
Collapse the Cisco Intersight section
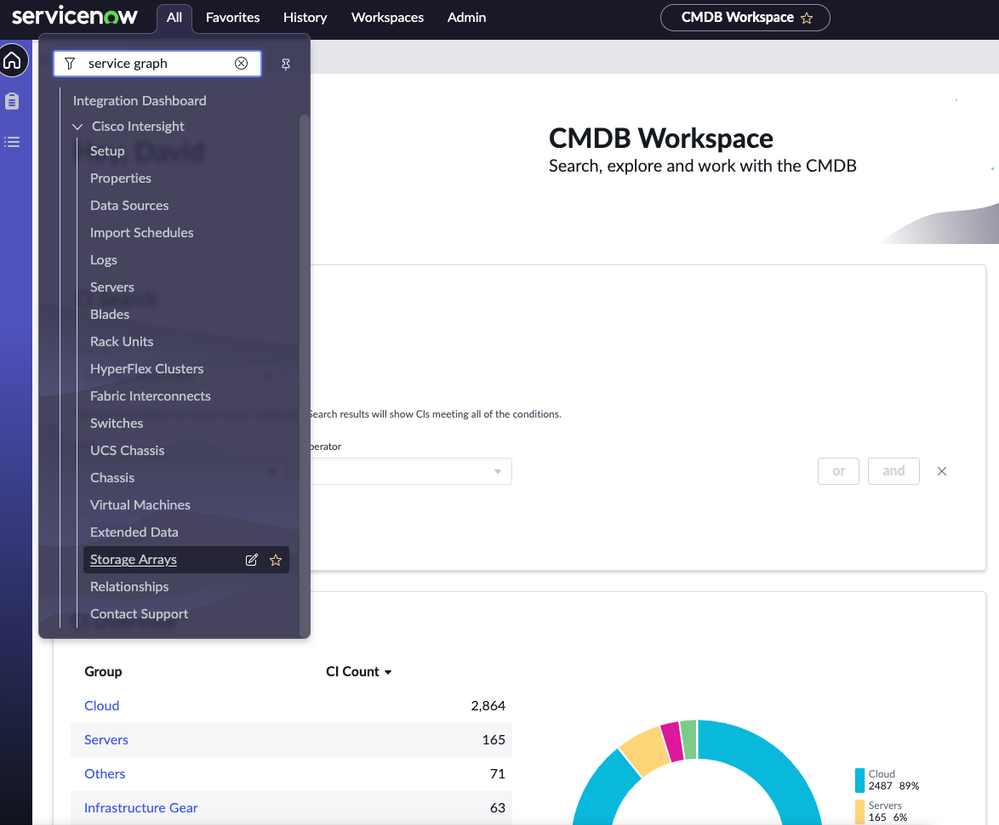tap(78, 126)
